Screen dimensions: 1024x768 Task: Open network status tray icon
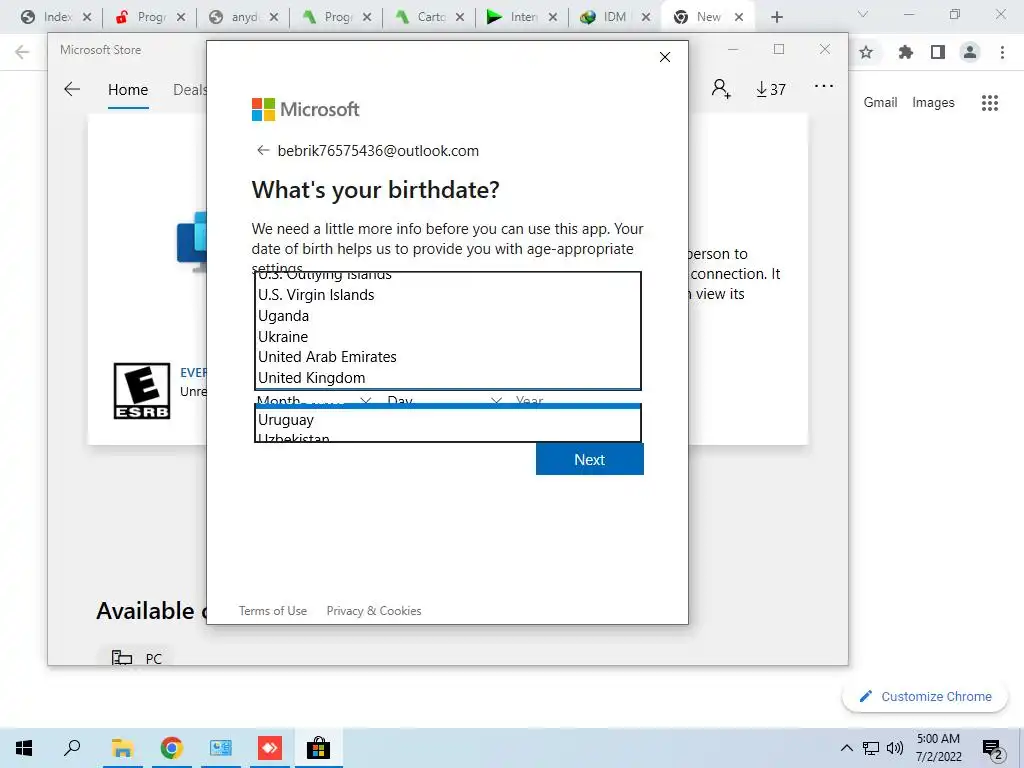[x=871, y=748]
